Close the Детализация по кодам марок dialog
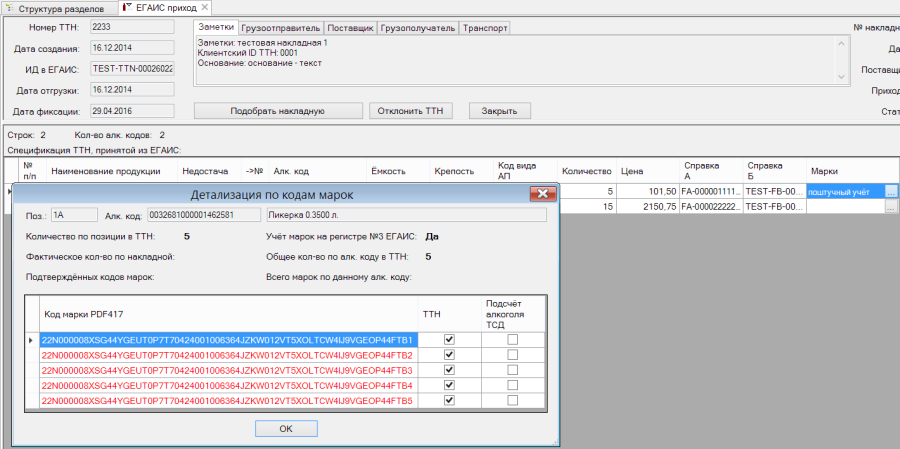This screenshot has height=449, width=900. click(542, 194)
